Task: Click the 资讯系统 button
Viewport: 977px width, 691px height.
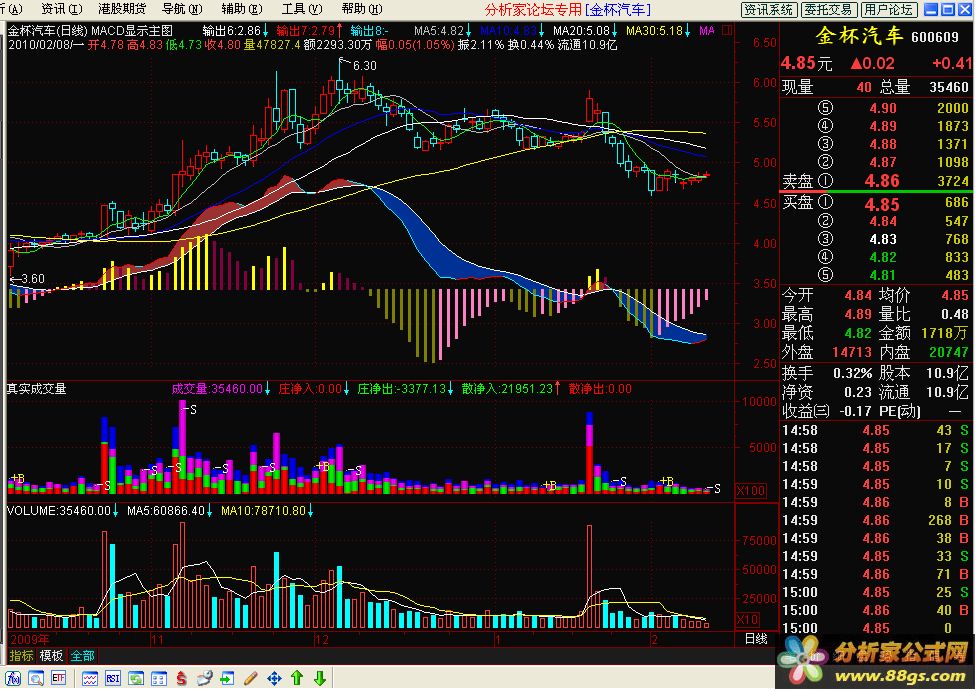Action: point(768,9)
